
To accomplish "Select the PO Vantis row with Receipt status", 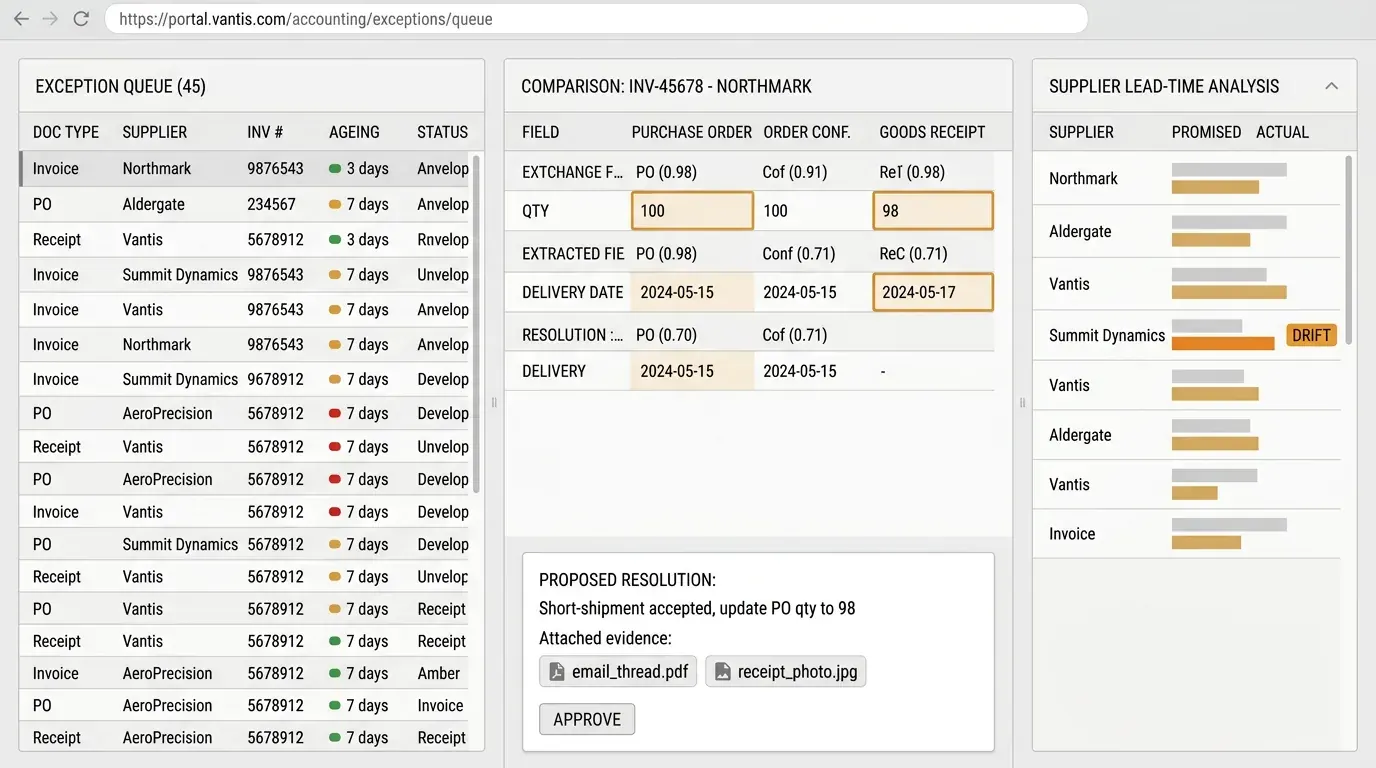I will pyautogui.click(x=246, y=608).
